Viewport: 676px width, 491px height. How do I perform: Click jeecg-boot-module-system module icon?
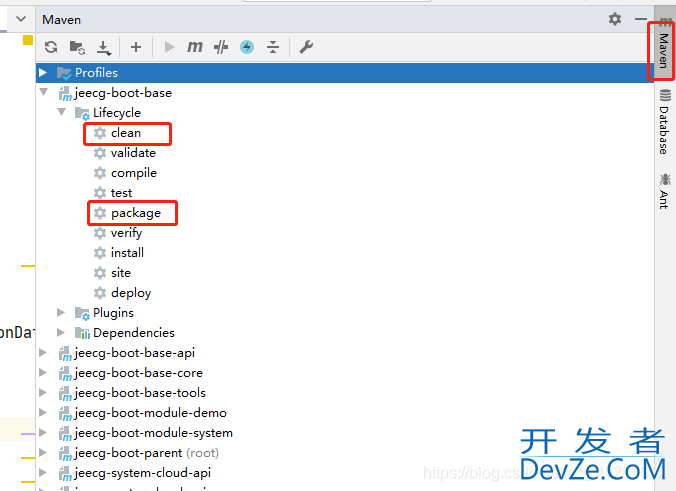click(x=65, y=433)
